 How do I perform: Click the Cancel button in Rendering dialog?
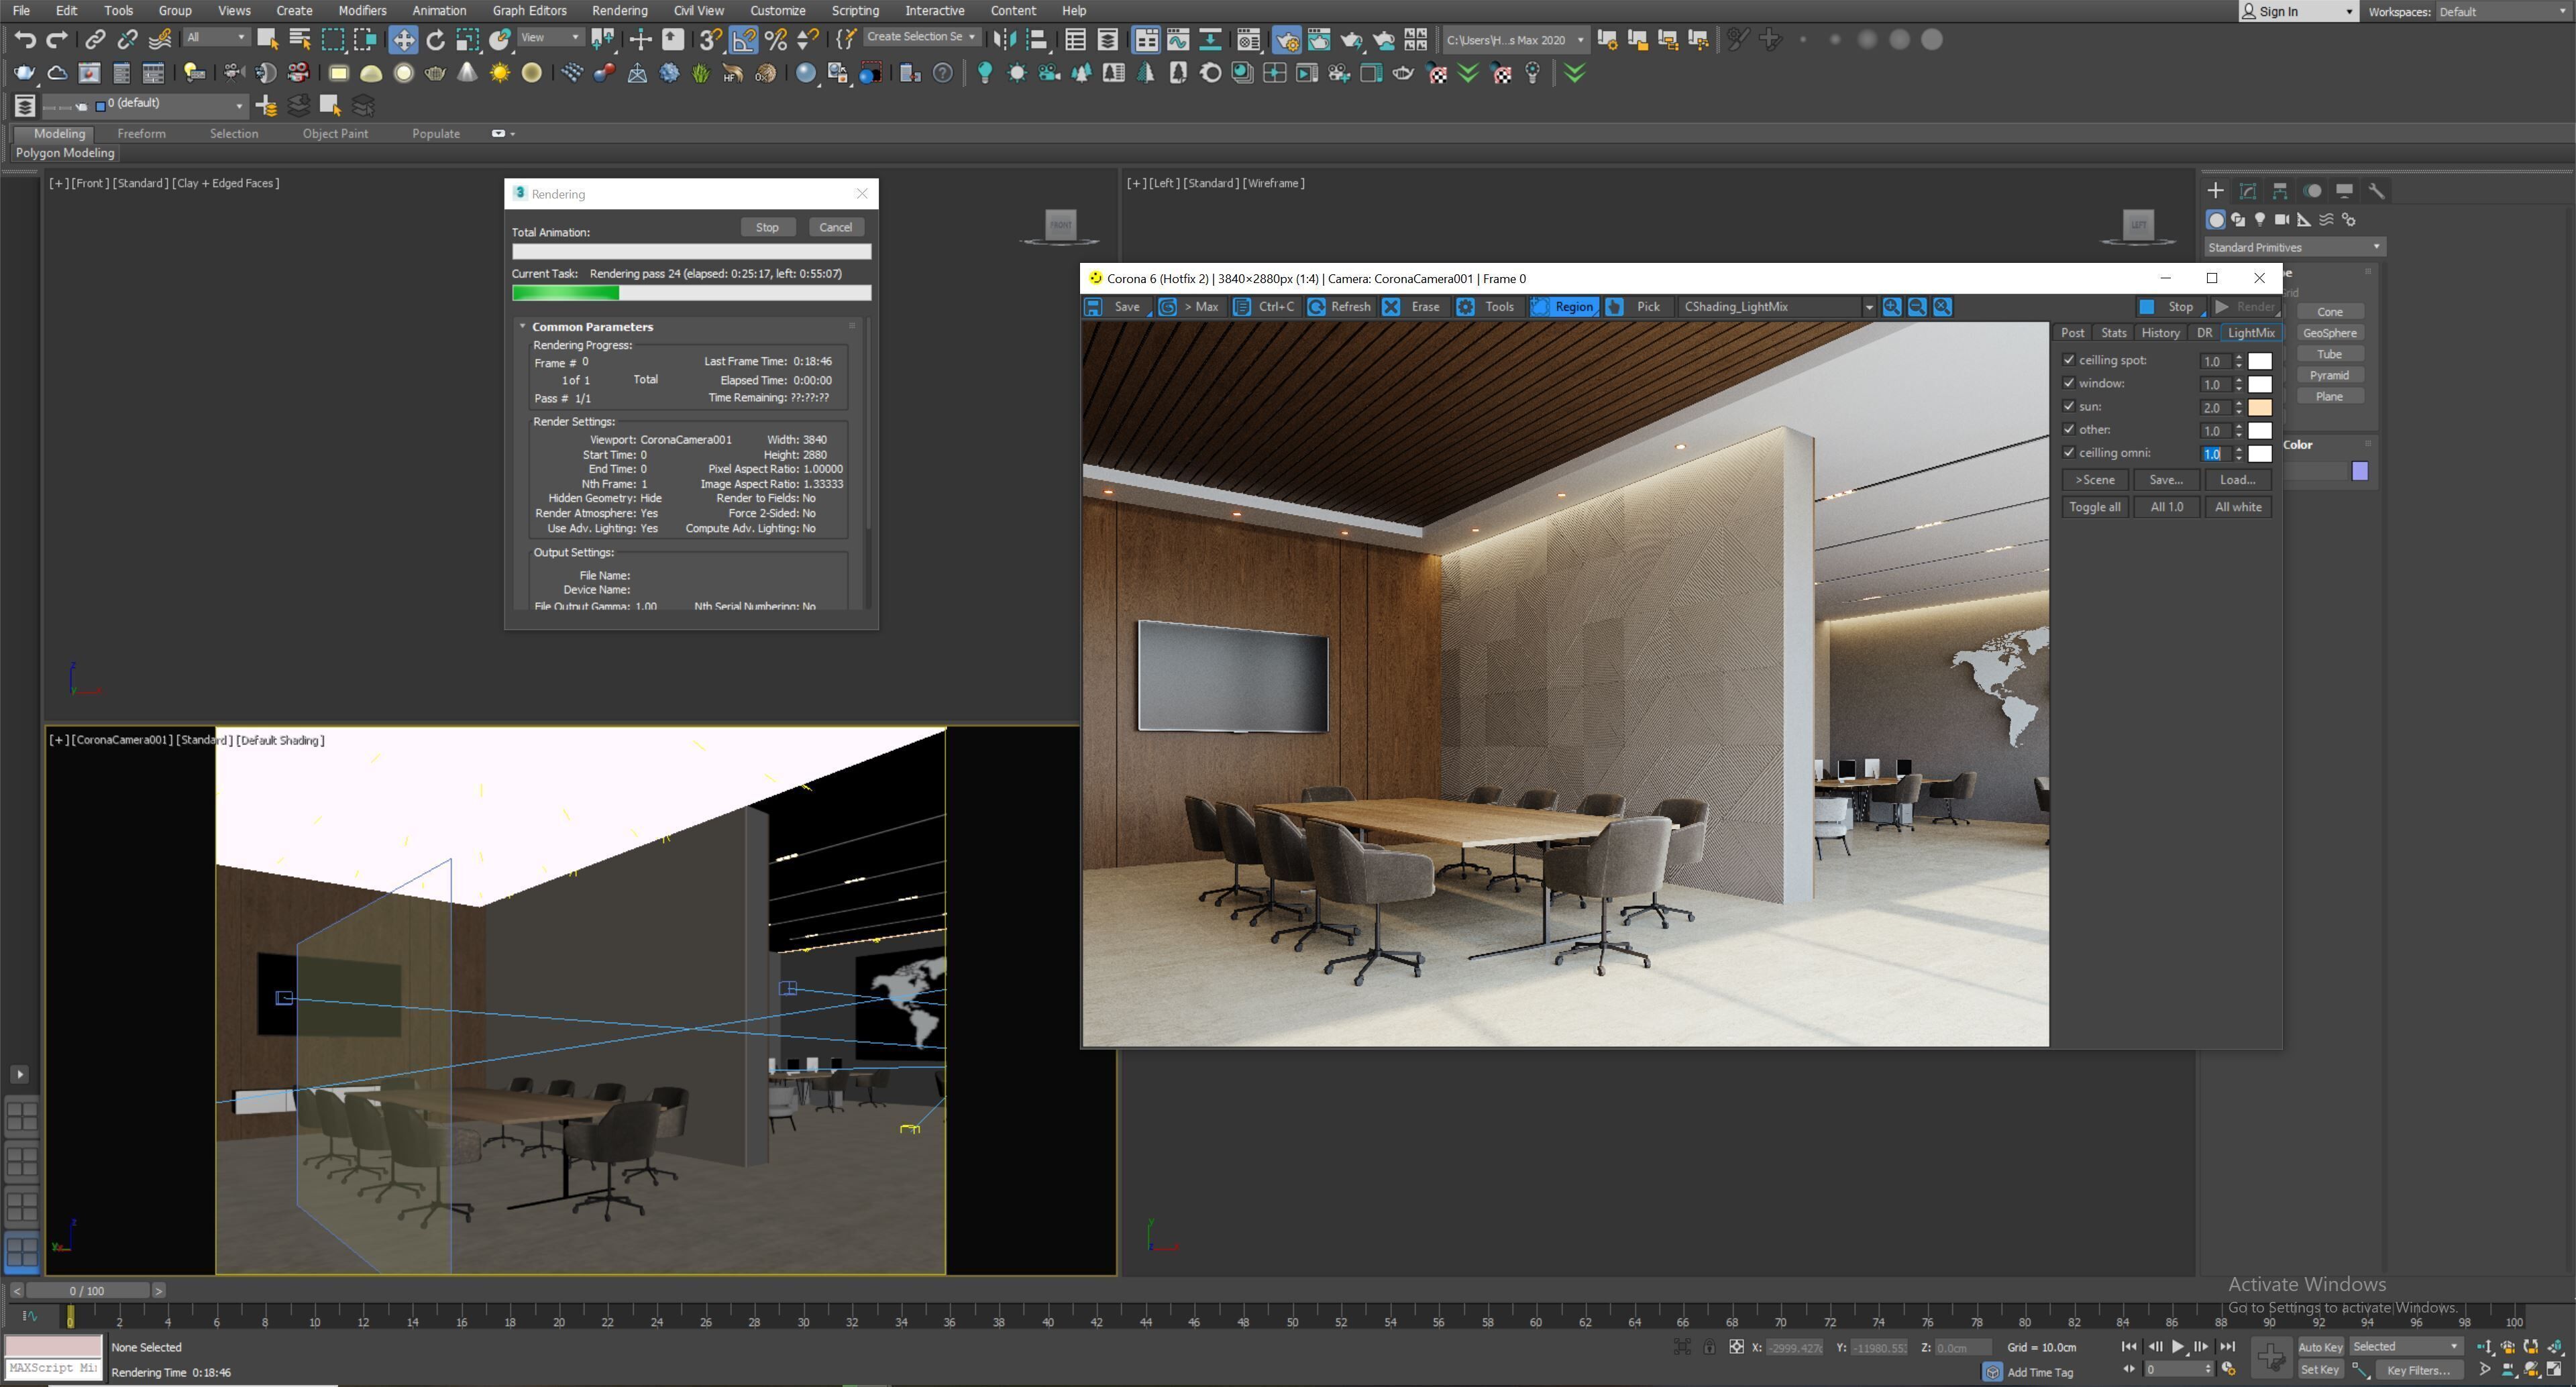pos(835,227)
